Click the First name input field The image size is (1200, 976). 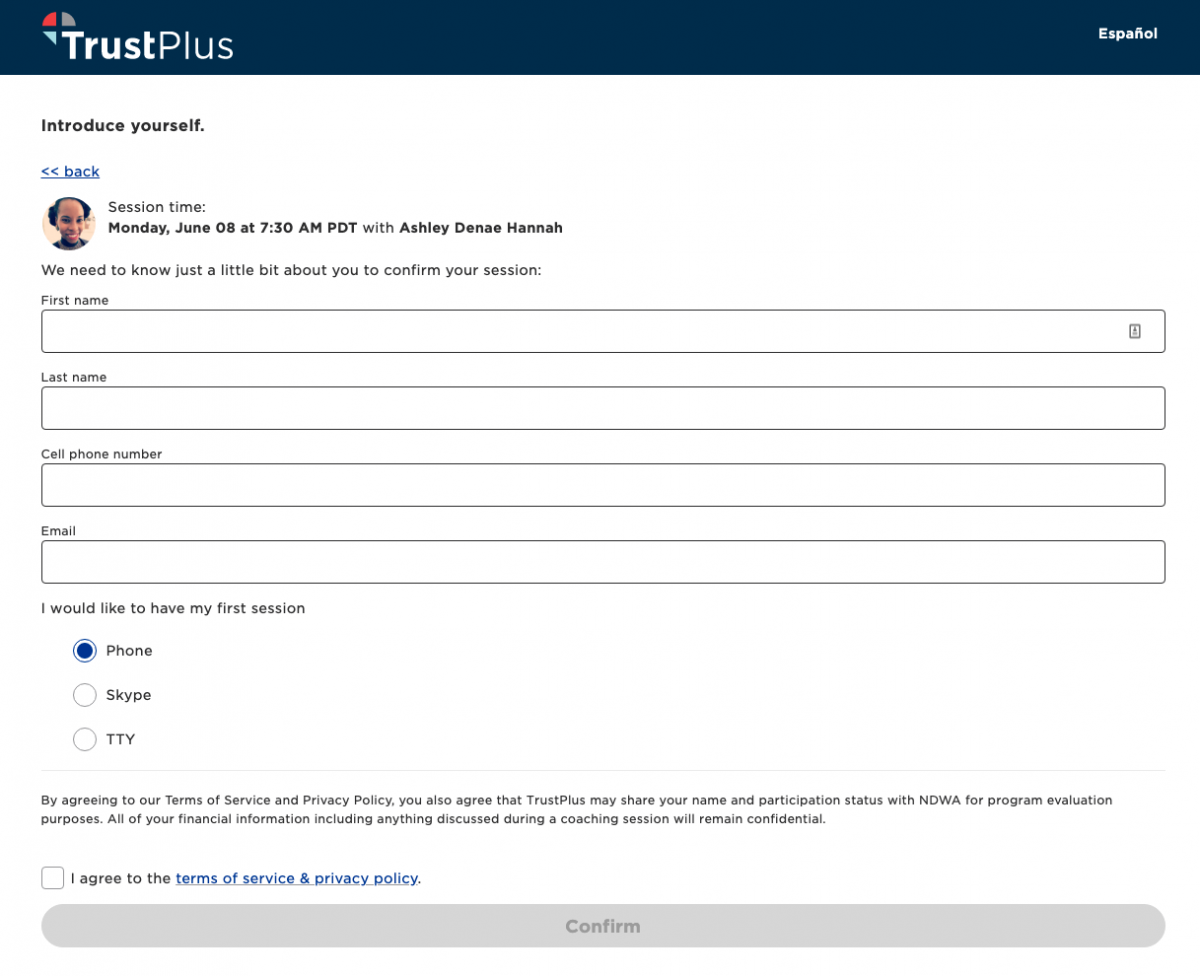click(600, 330)
